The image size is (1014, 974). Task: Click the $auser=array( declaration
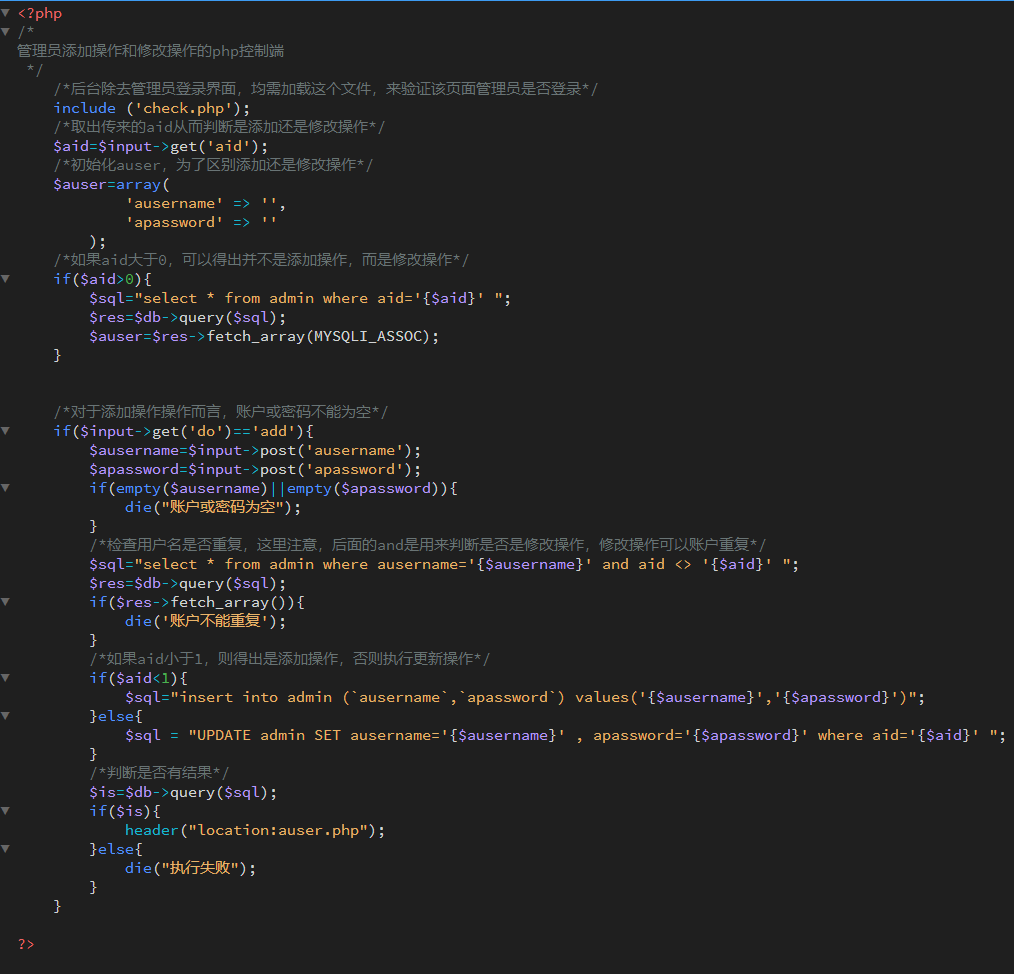pyautogui.click(x=111, y=184)
